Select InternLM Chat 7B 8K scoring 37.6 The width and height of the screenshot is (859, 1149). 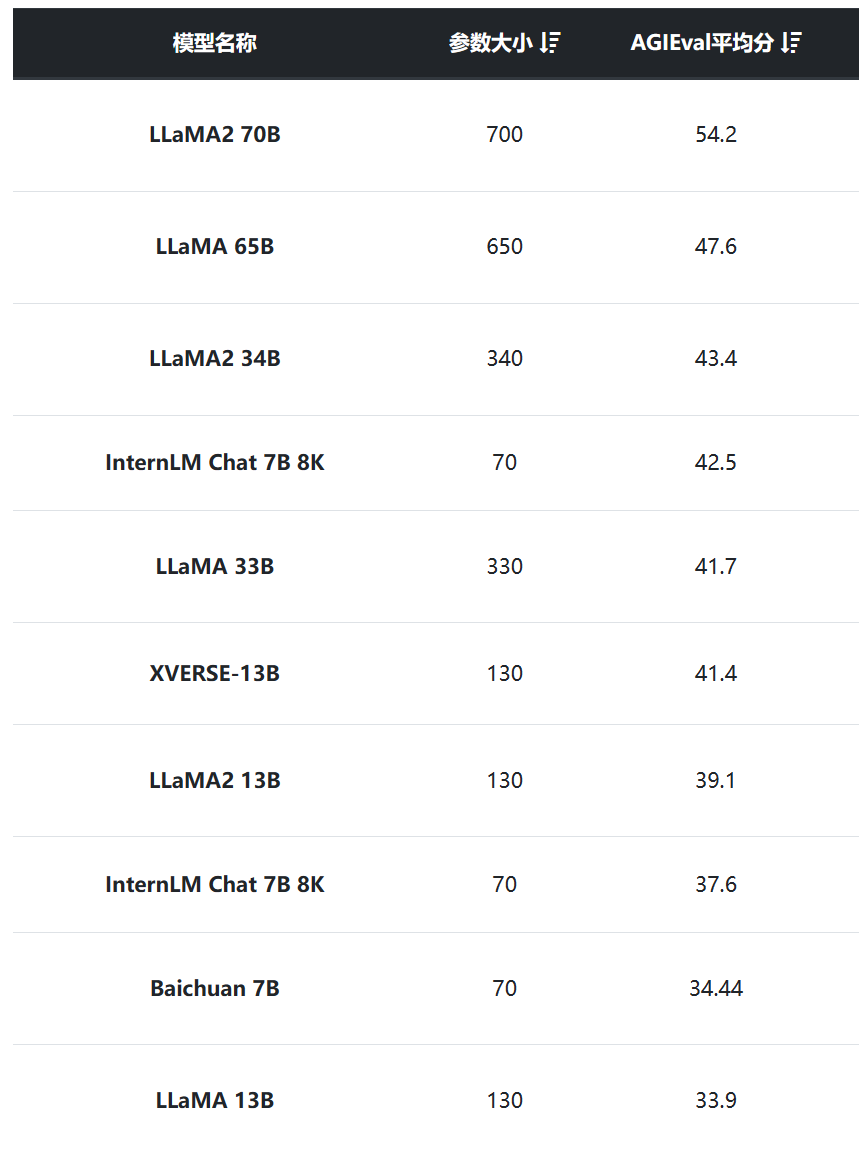pyautogui.click(x=215, y=884)
